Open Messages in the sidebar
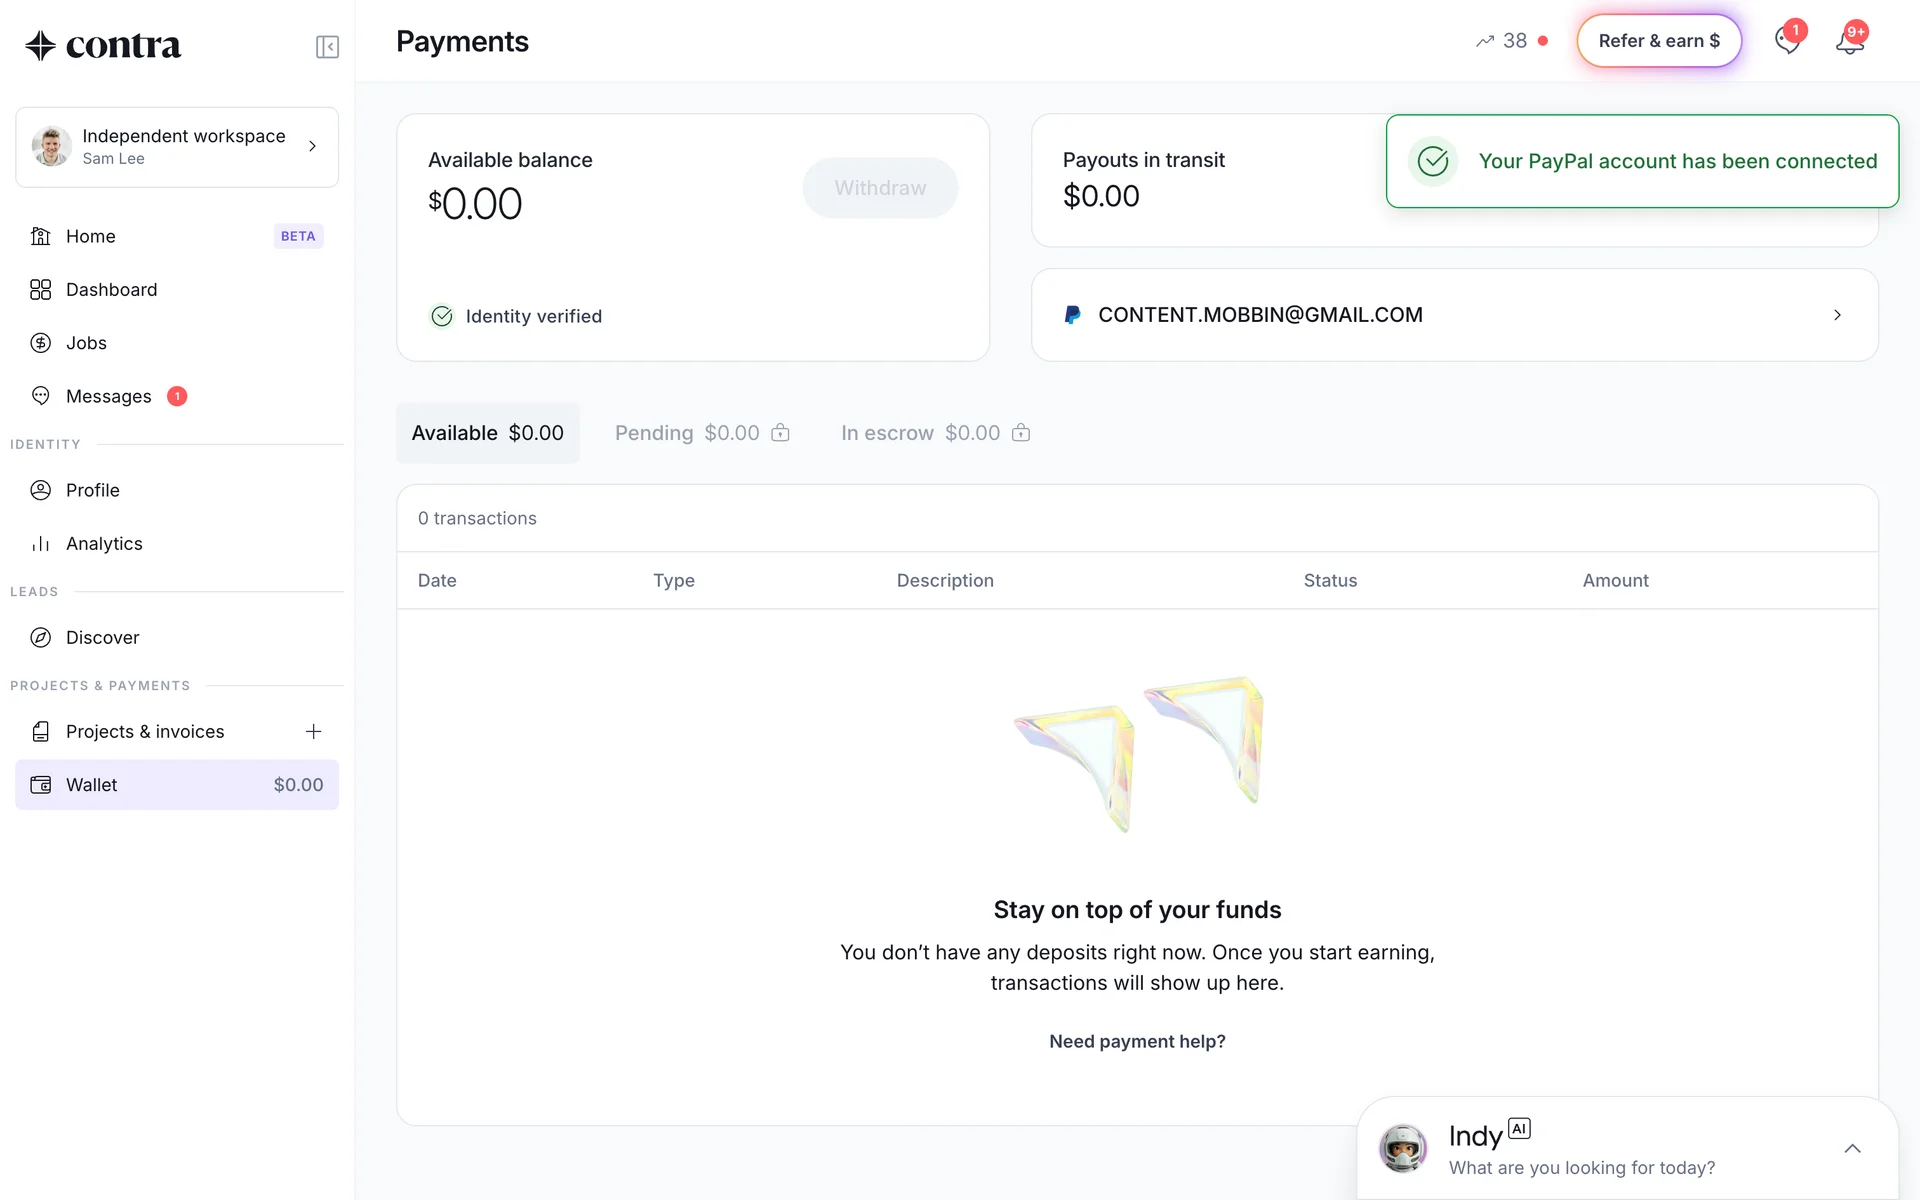 point(109,397)
